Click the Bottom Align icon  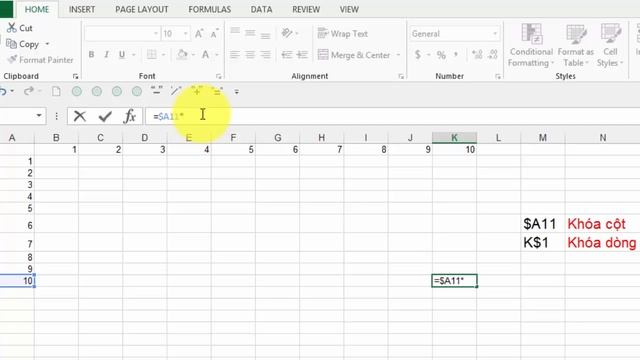pos(266,35)
